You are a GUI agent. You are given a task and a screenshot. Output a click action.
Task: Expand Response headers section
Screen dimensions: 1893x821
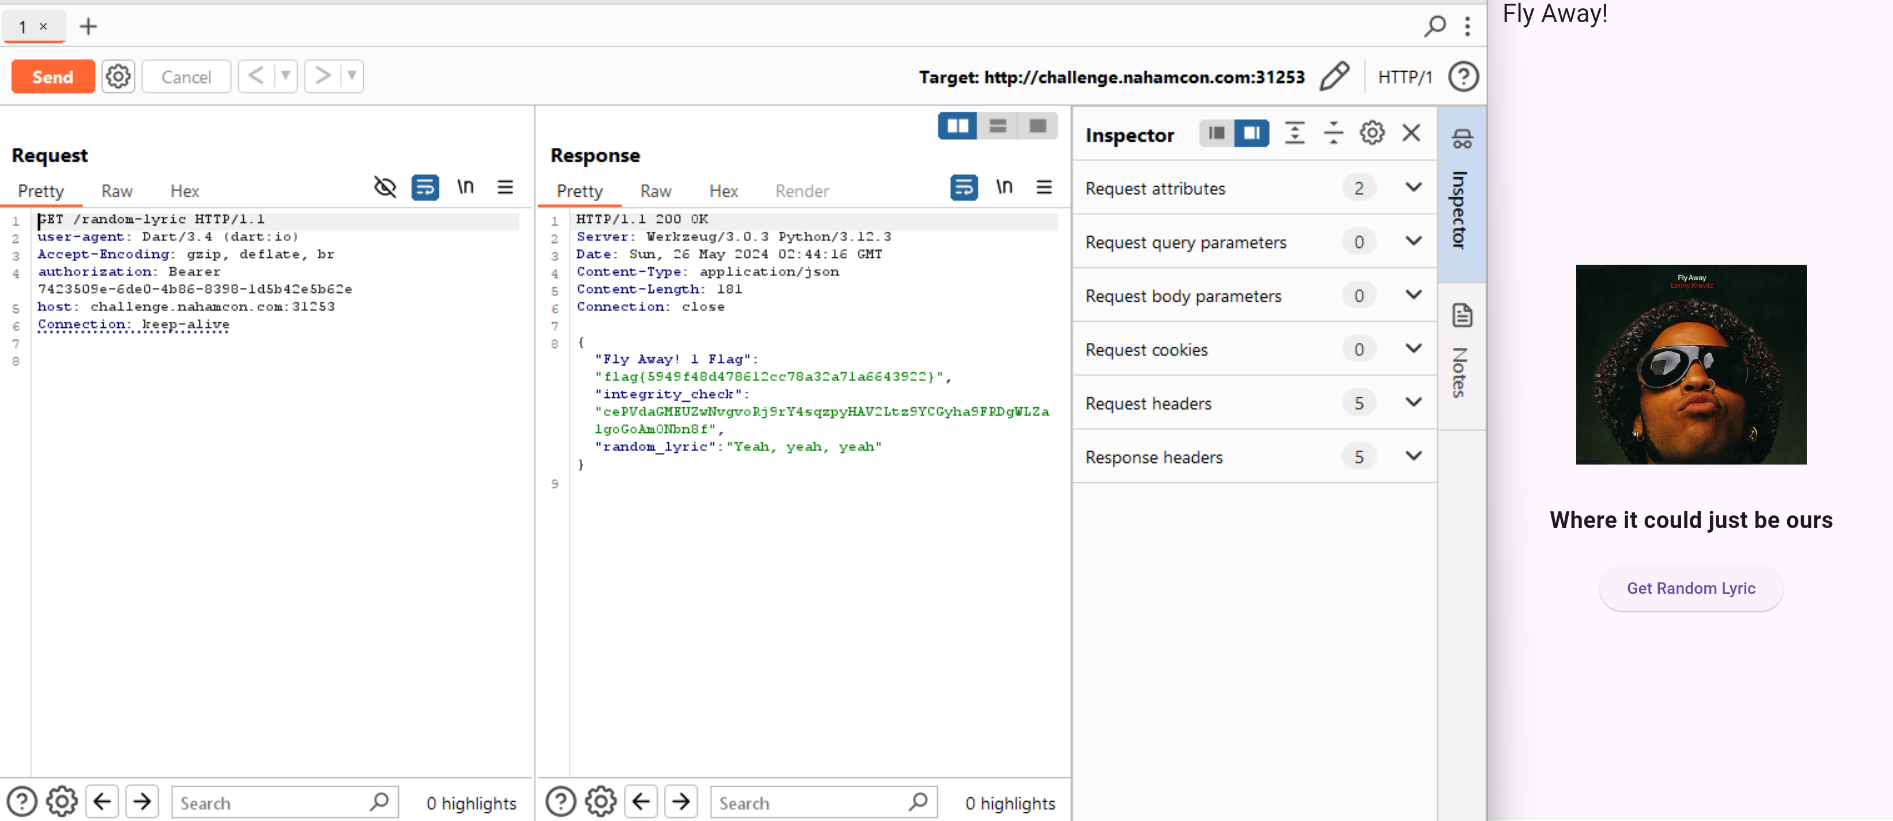click(x=1255, y=457)
